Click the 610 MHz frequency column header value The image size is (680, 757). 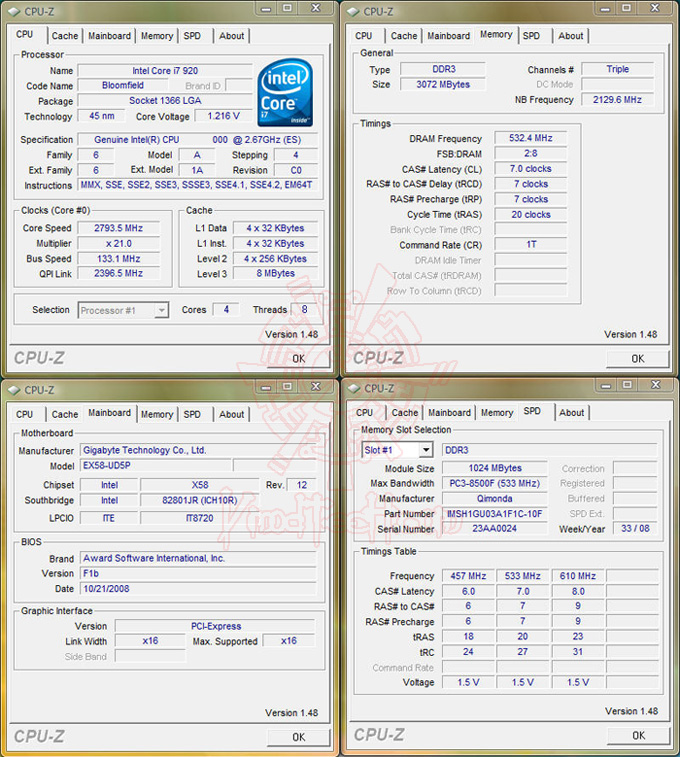[578, 576]
